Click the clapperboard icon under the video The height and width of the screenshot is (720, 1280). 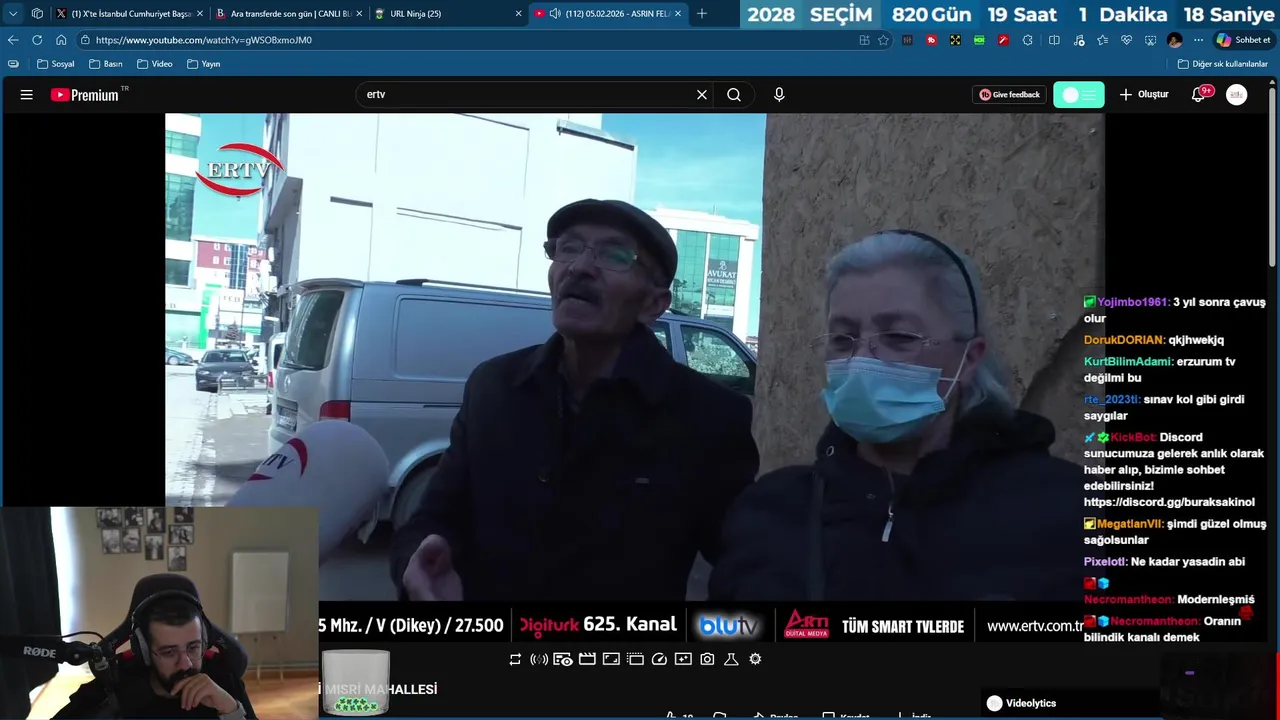click(587, 659)
